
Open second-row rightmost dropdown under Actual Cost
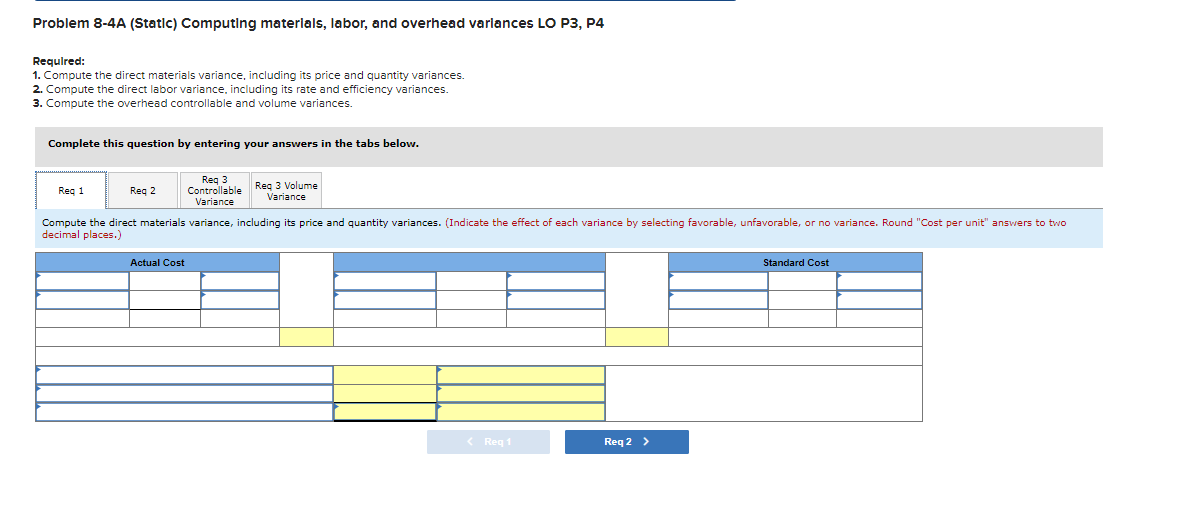click(240, 300)
